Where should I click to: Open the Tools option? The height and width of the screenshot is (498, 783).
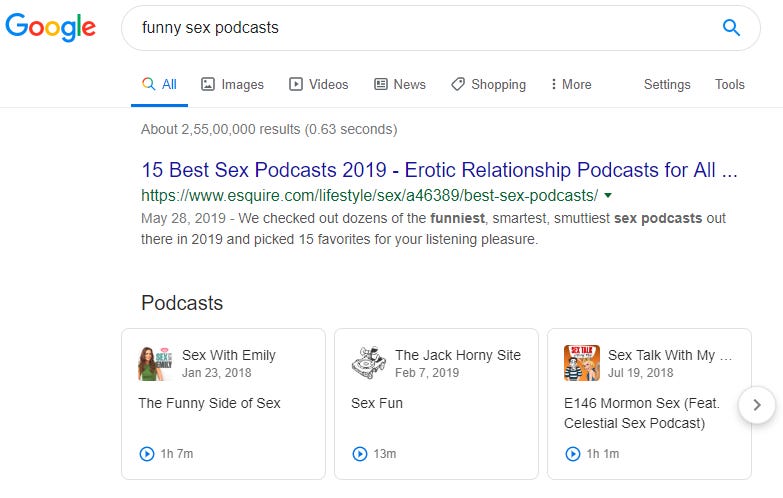tap(730, 84)
